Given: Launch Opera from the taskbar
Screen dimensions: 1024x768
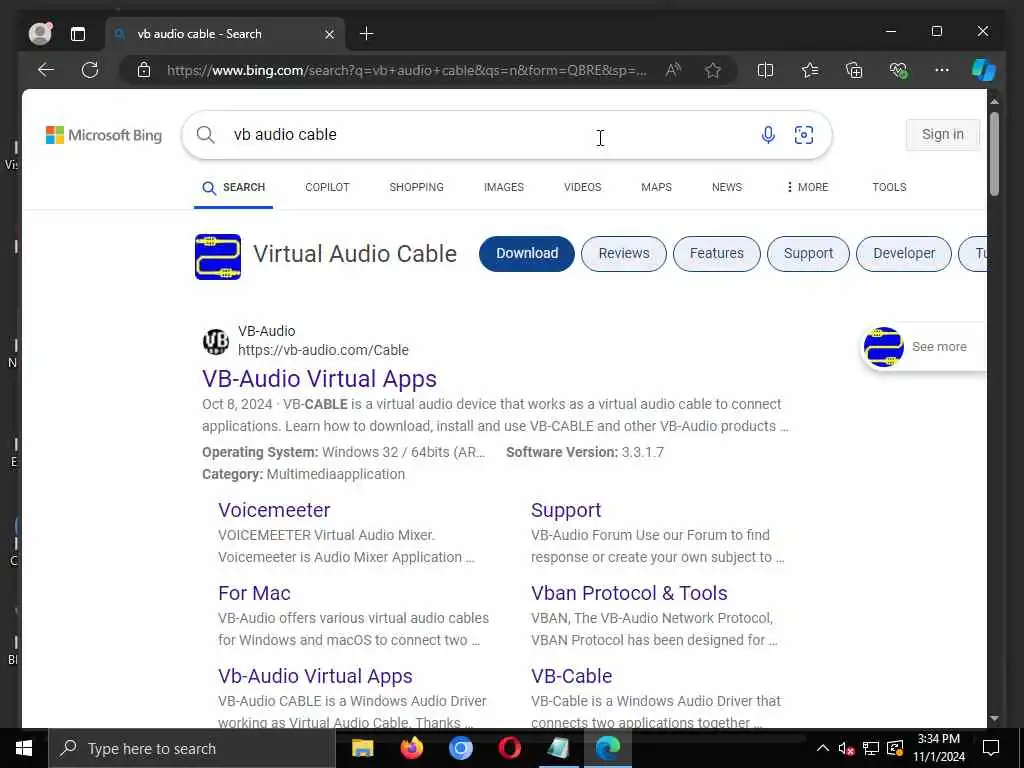Looking at the screenshot, I should tap(509, 748).
